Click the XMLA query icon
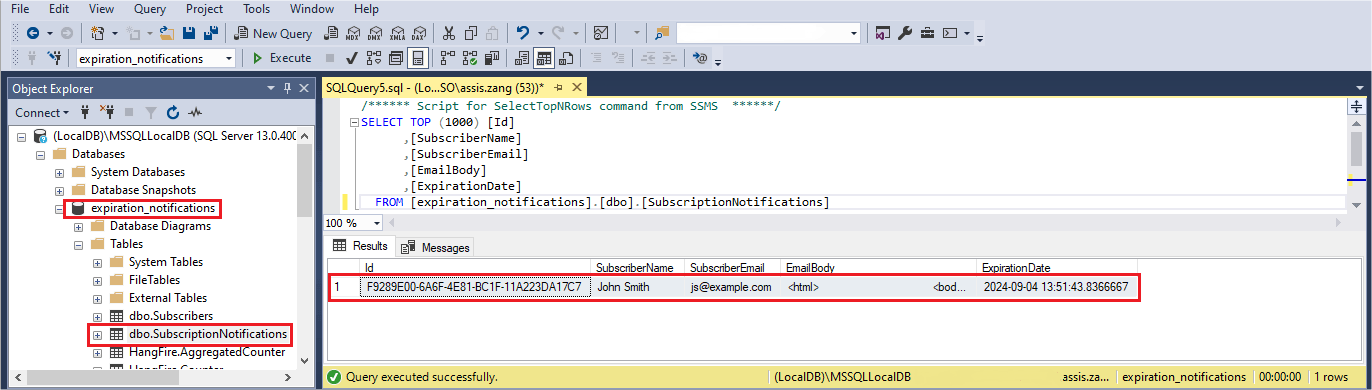Screen dimensions: 1372x390 pyautogui.click(x=396, y=33)
